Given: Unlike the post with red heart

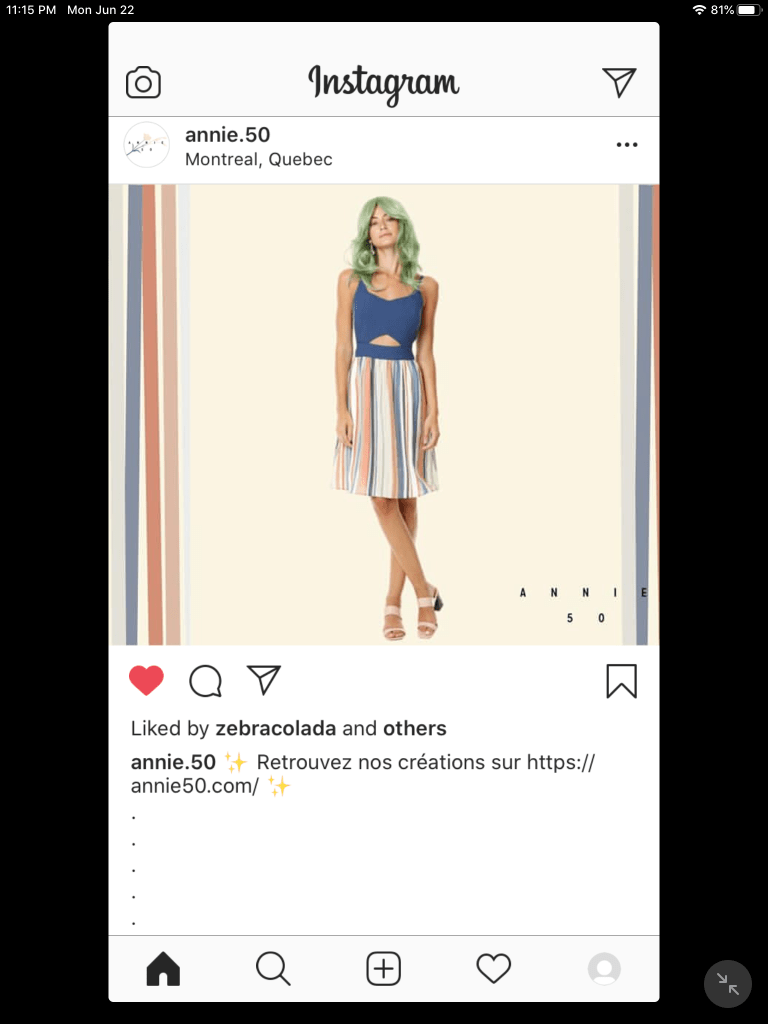Looking at the screenshot, I should pyautogui.click(x=146, y=680).
